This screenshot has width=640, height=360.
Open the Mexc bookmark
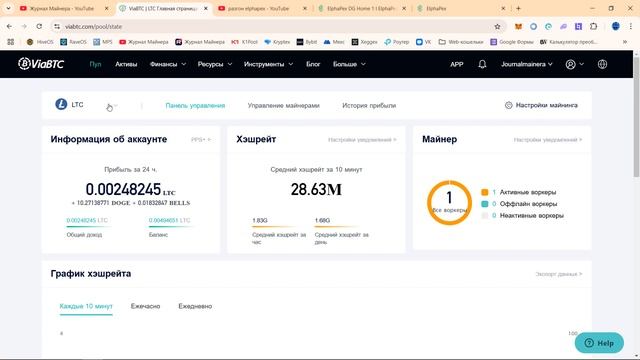pos(334,42)
